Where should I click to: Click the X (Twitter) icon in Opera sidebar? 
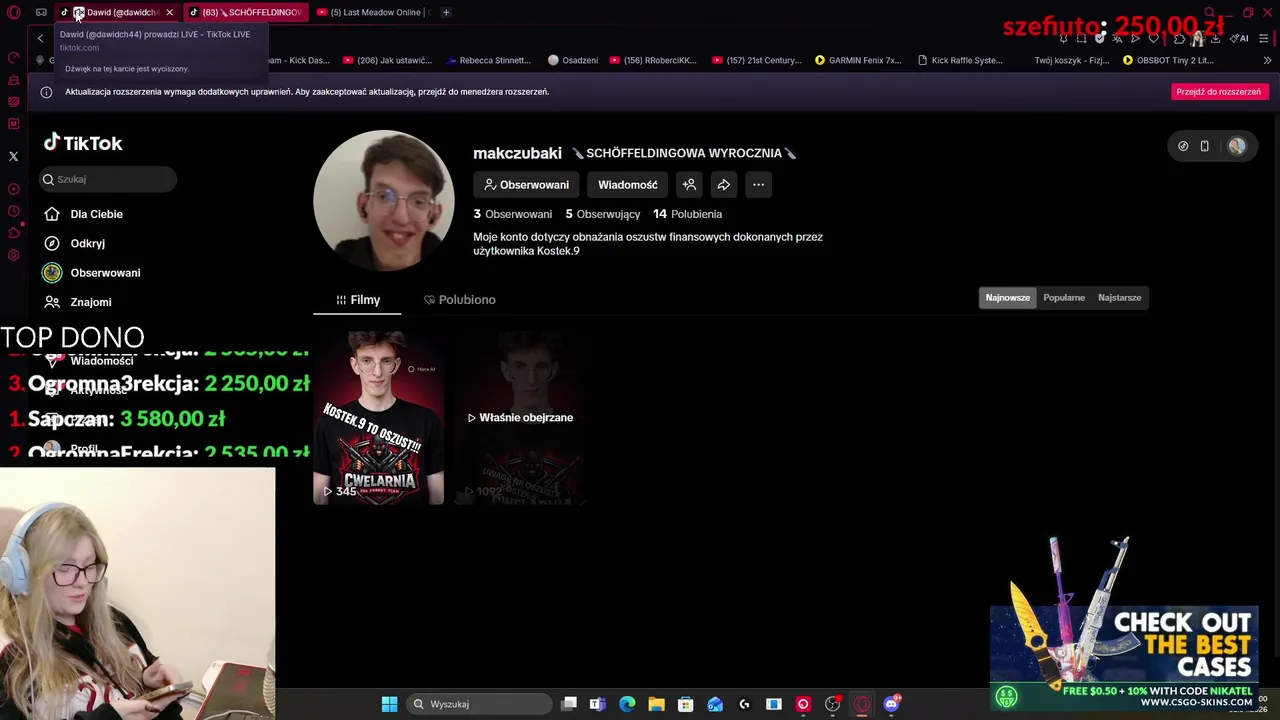tap(13, 156)
